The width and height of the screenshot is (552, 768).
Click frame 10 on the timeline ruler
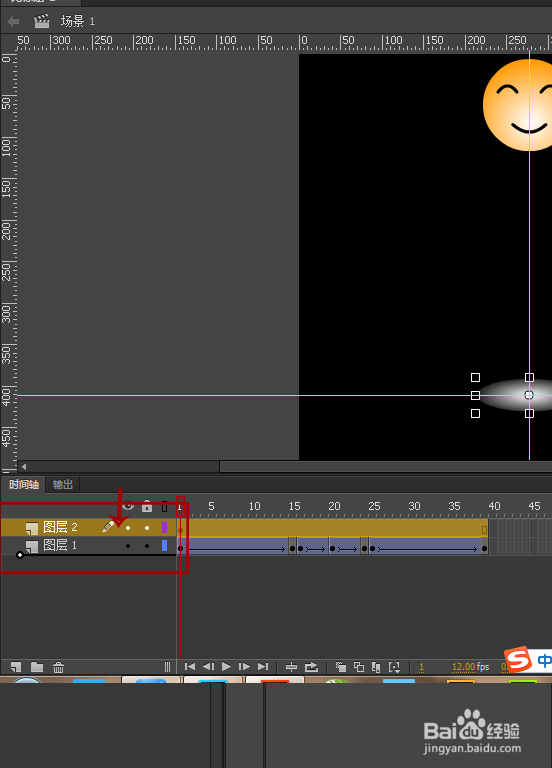tap(254, 506)
